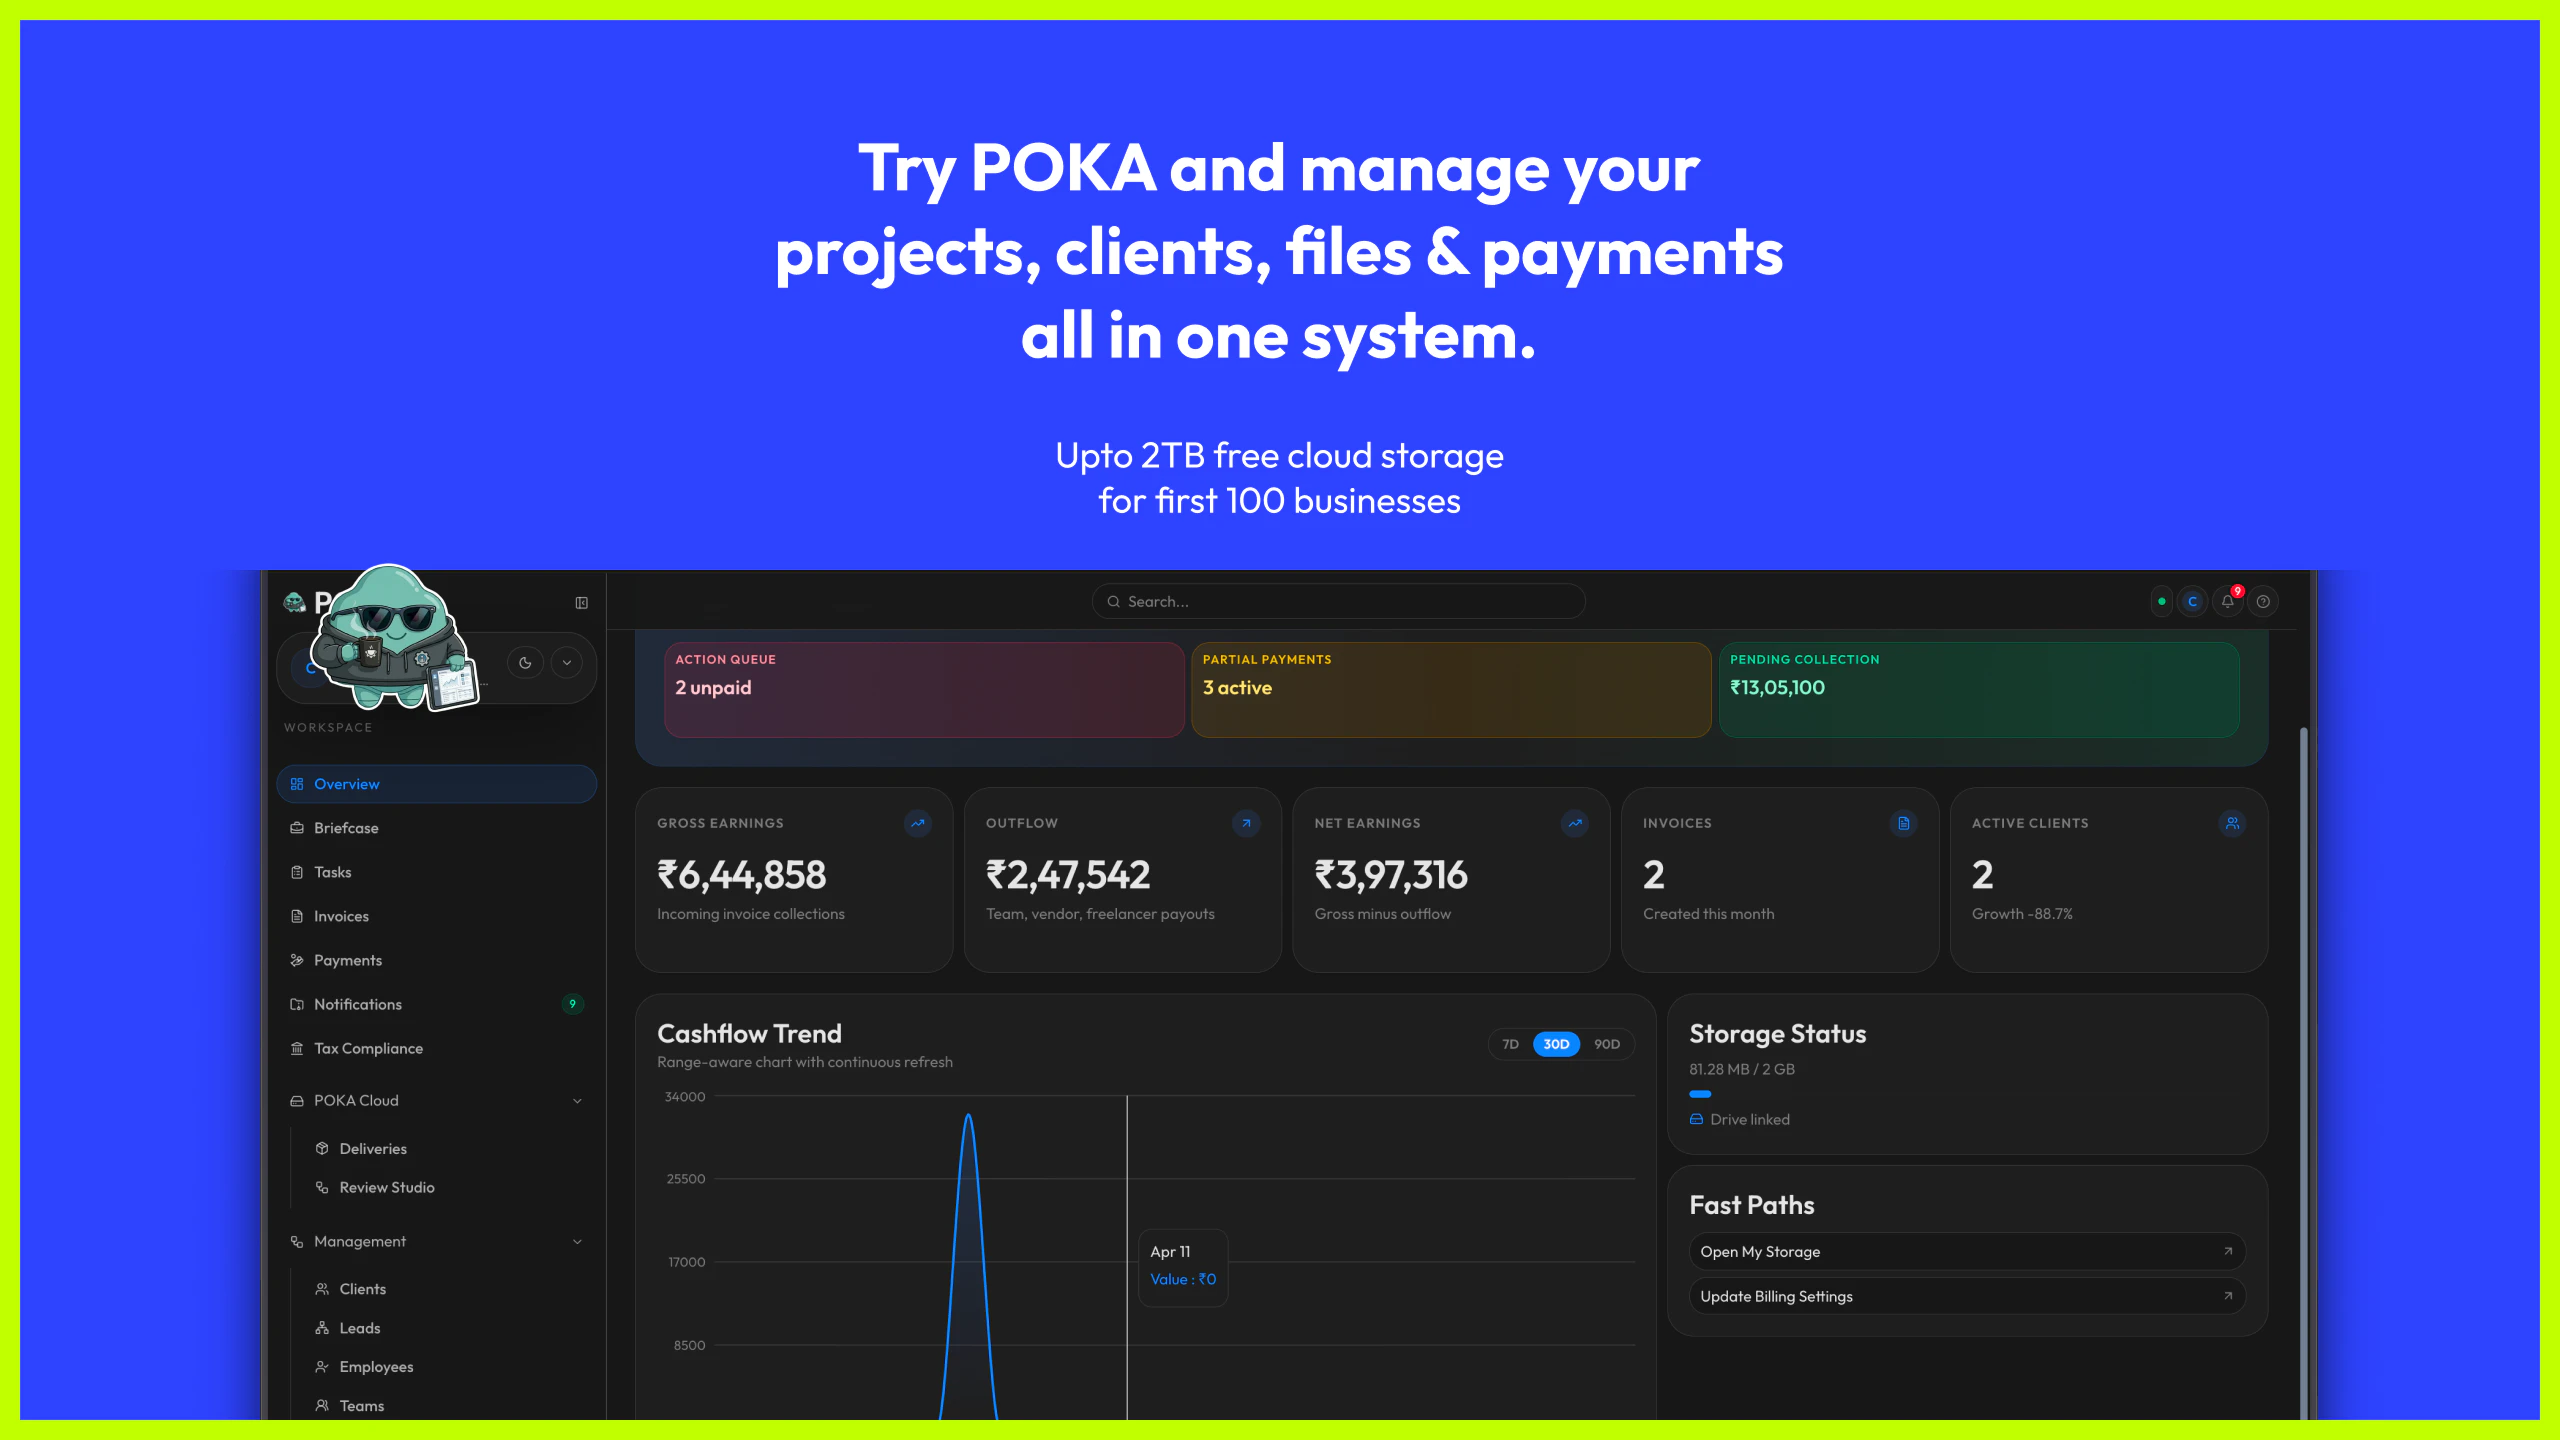The image size is (2560, 1440).
Task: Click the green online status indicator
Action: click(2162, 602)
